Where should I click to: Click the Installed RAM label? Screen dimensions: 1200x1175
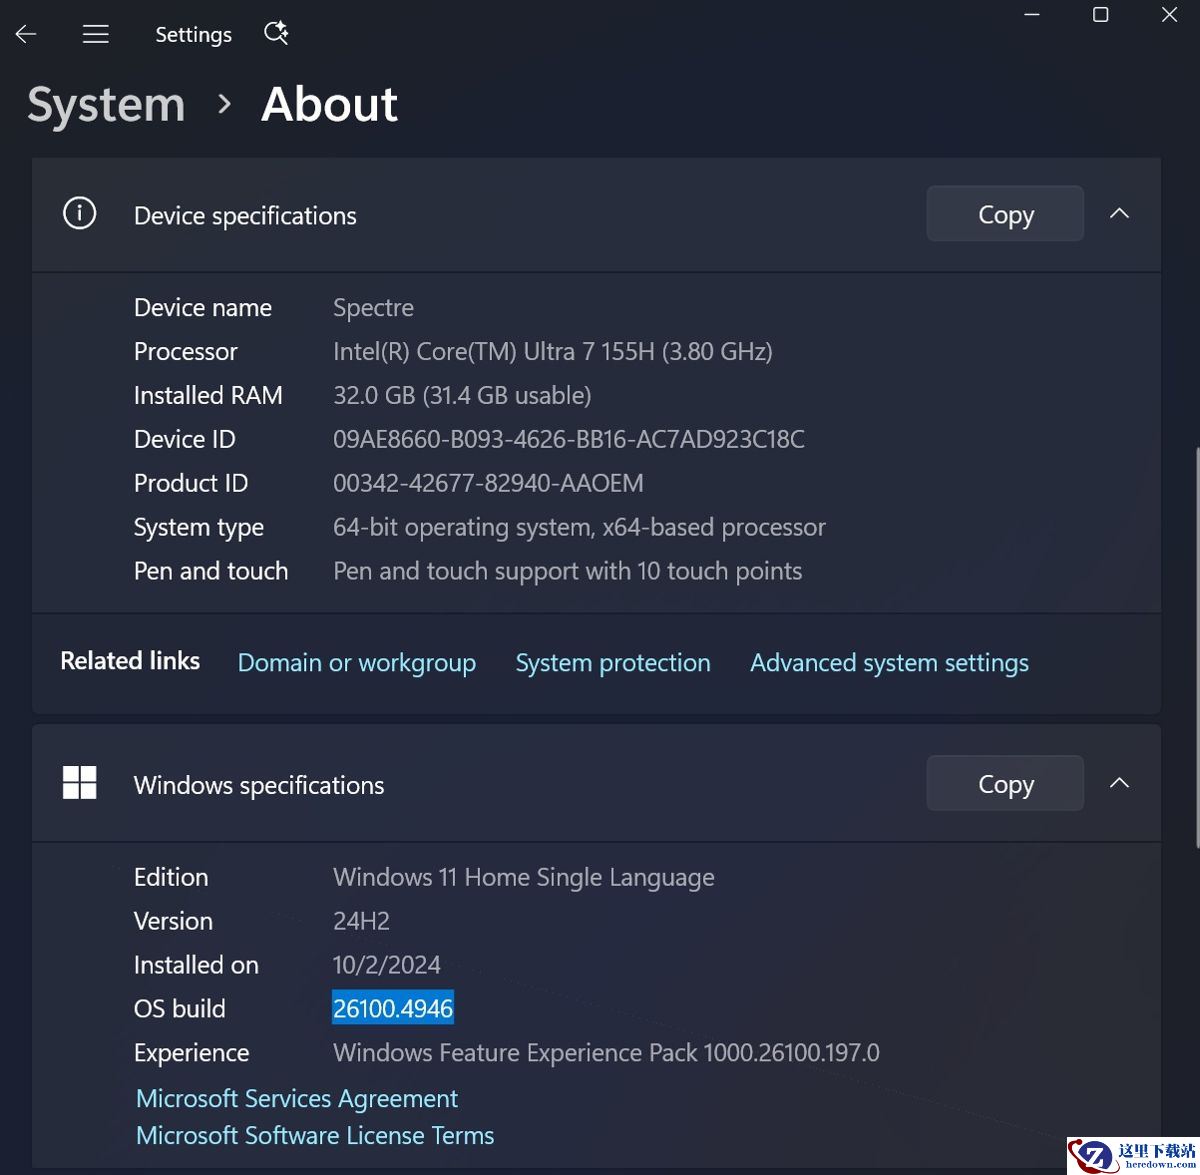[208, 395]
